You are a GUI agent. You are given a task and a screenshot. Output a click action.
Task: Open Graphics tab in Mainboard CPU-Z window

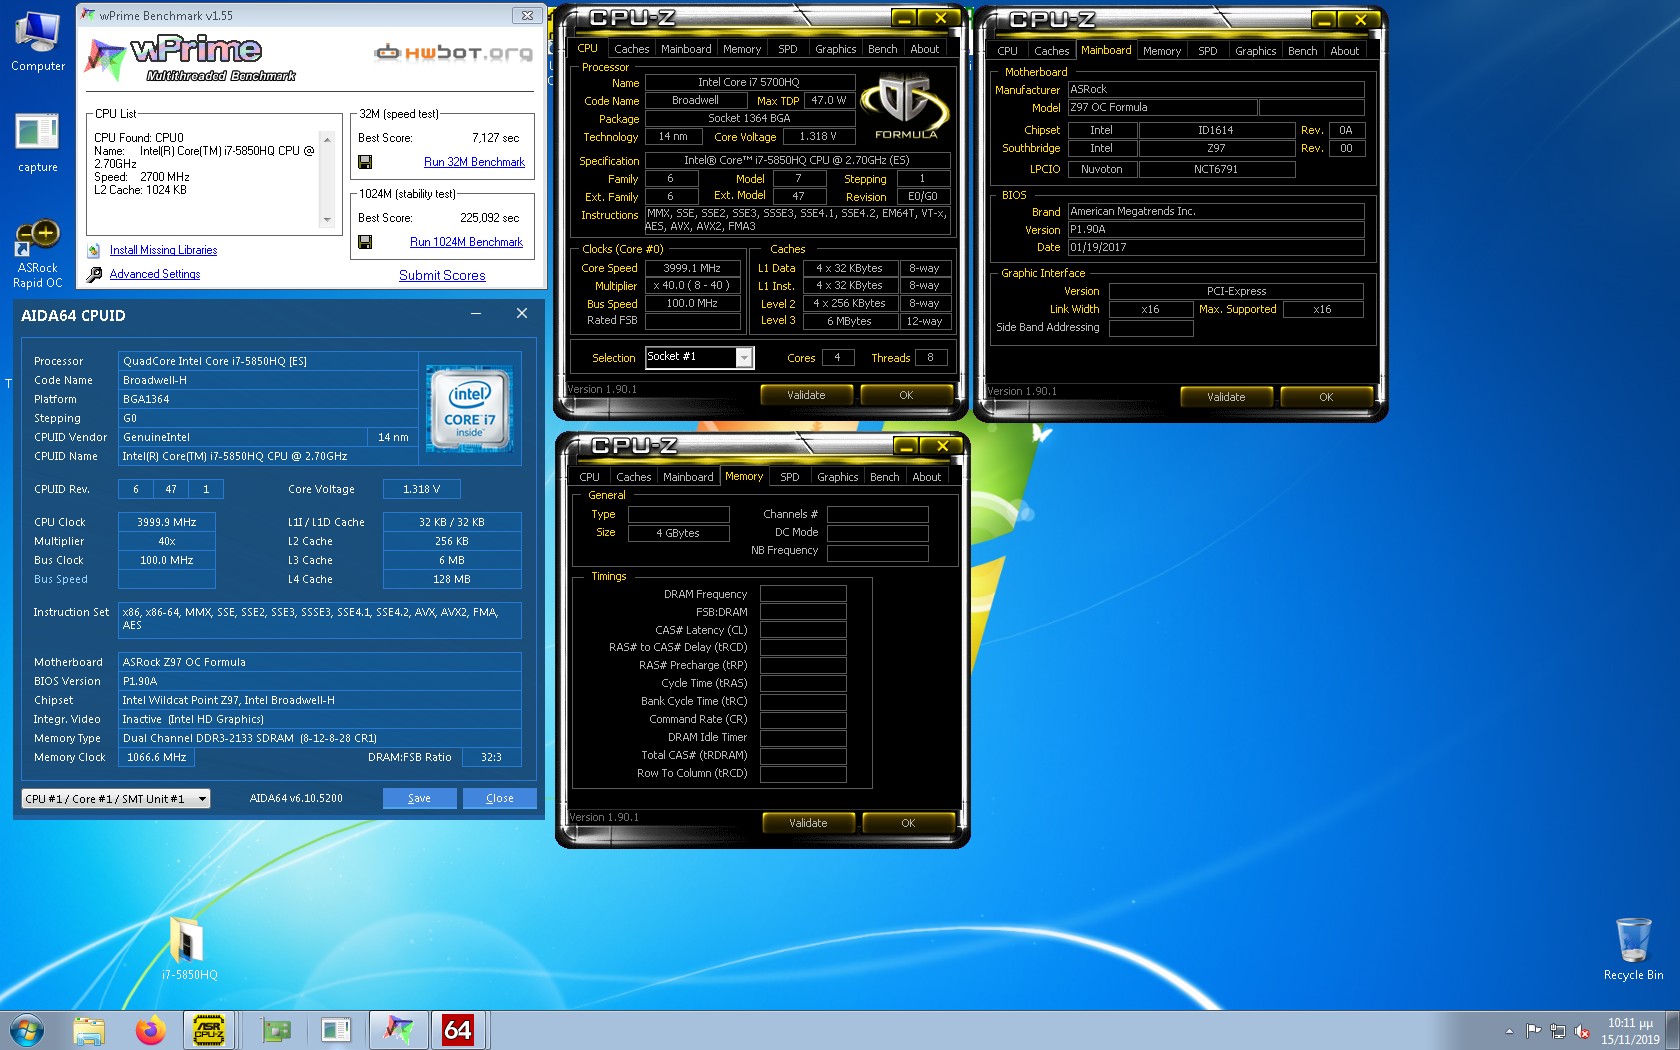[1255, 51]
